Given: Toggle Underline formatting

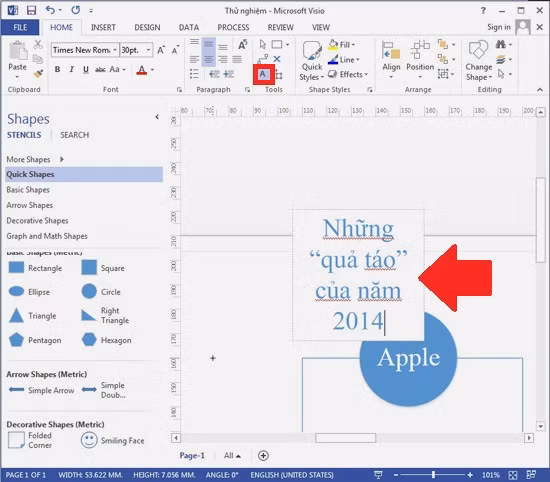Looking at the screenshot, I should coord(86,69).
